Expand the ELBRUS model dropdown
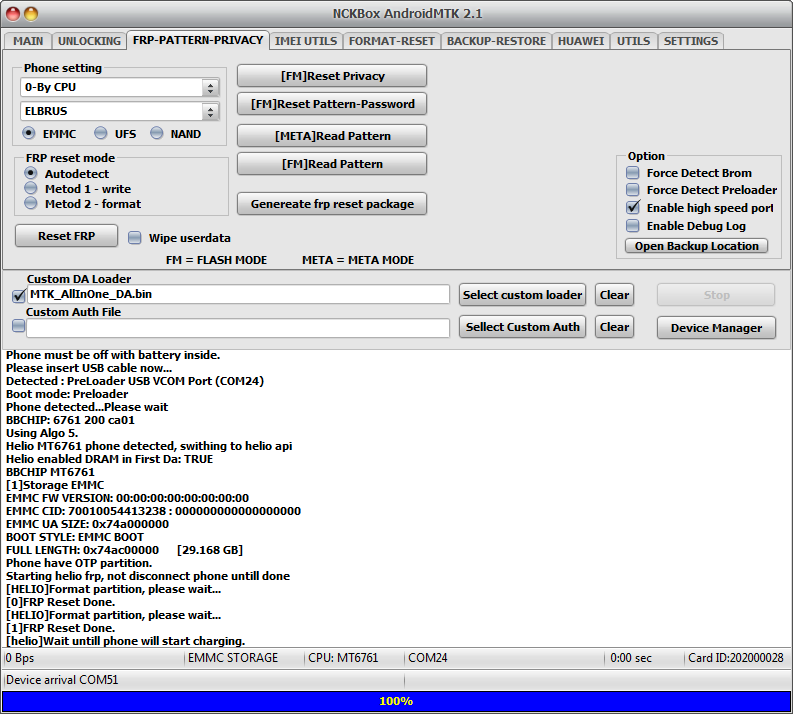793x714 pixels. click(210, 111)
